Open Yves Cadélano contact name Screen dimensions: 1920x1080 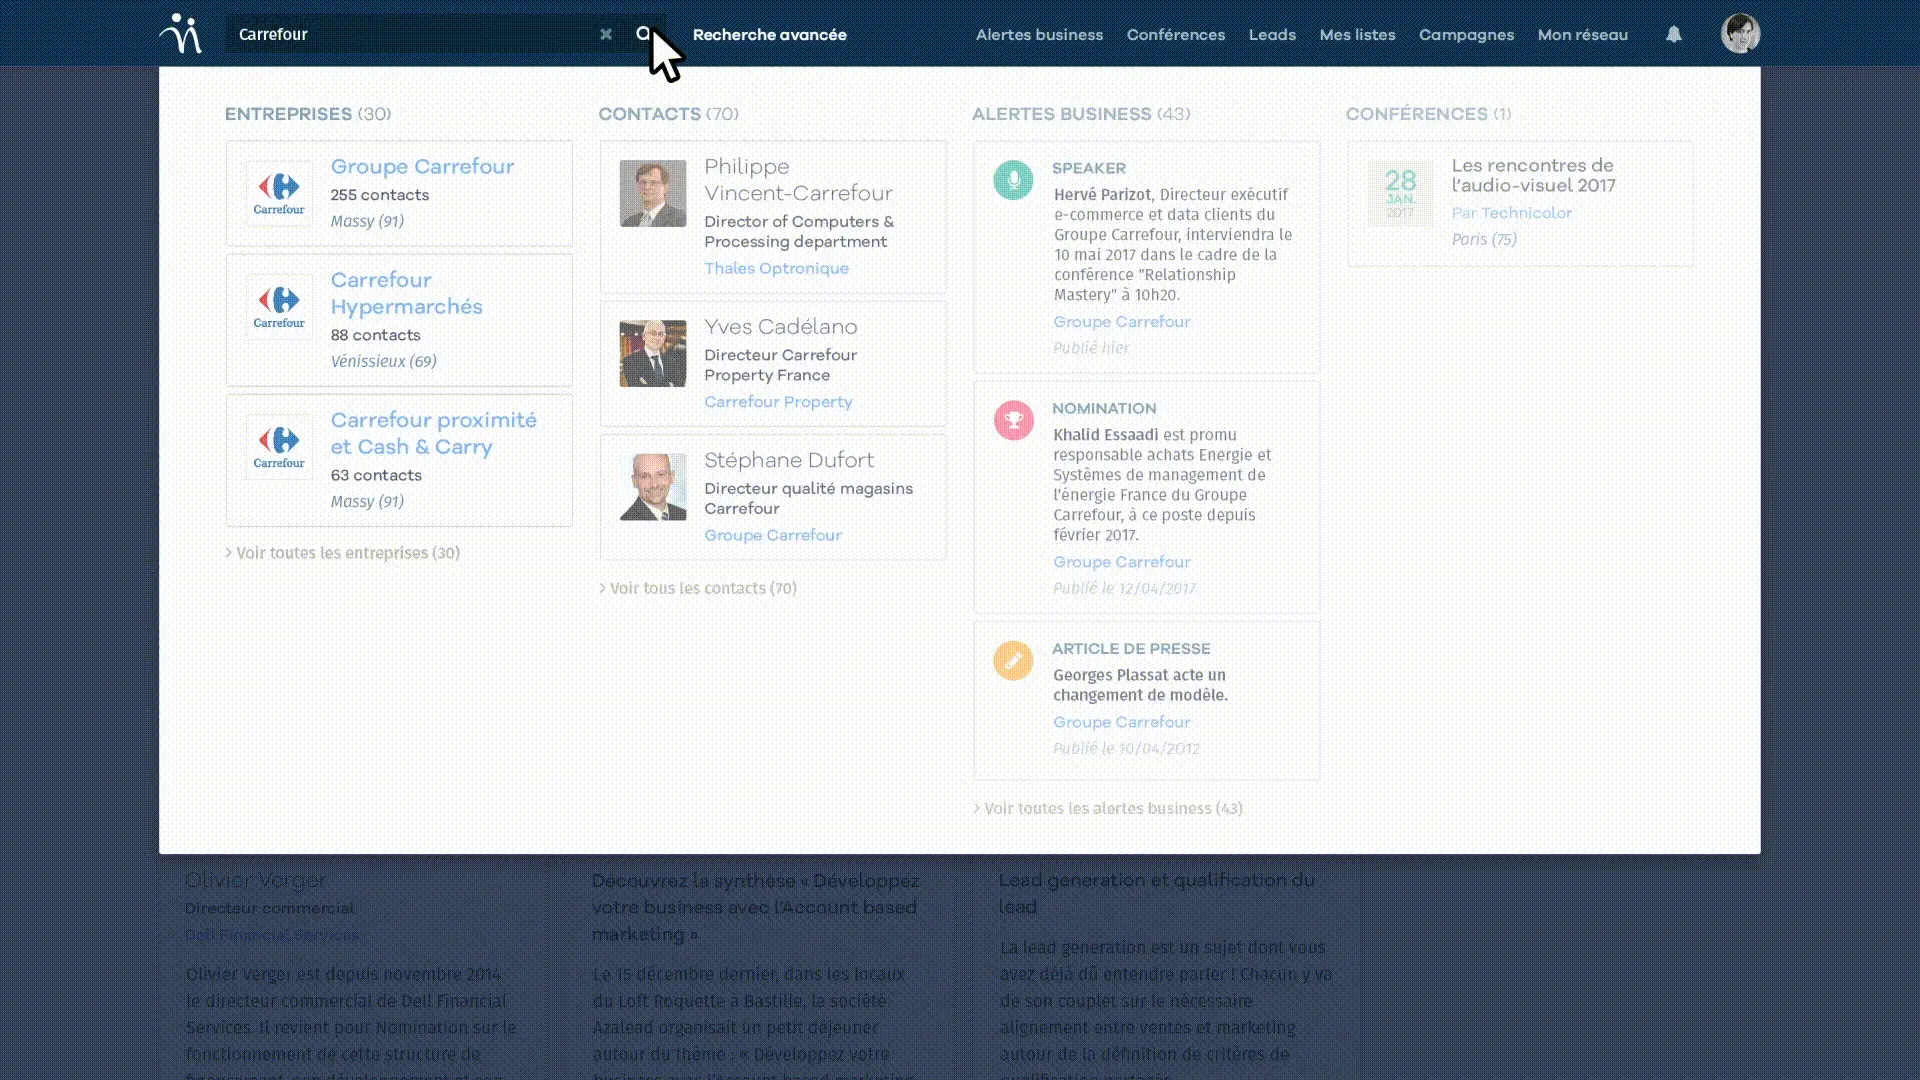coord(780,327)
